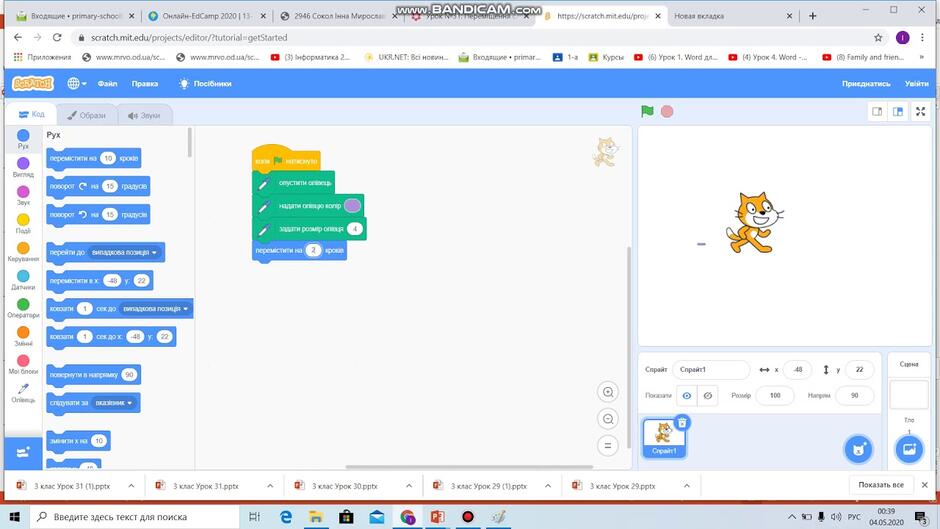Expand options for 3 клас Урок 31 (1).pptx download
Image resolution: width=940 pixels, height=529 pixels.
pyautogui.click(x=131, y=486)
